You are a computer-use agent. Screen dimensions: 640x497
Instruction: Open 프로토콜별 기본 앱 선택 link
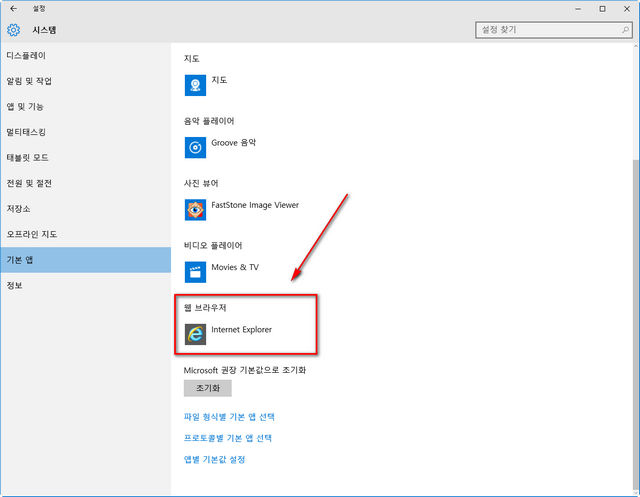228,438
